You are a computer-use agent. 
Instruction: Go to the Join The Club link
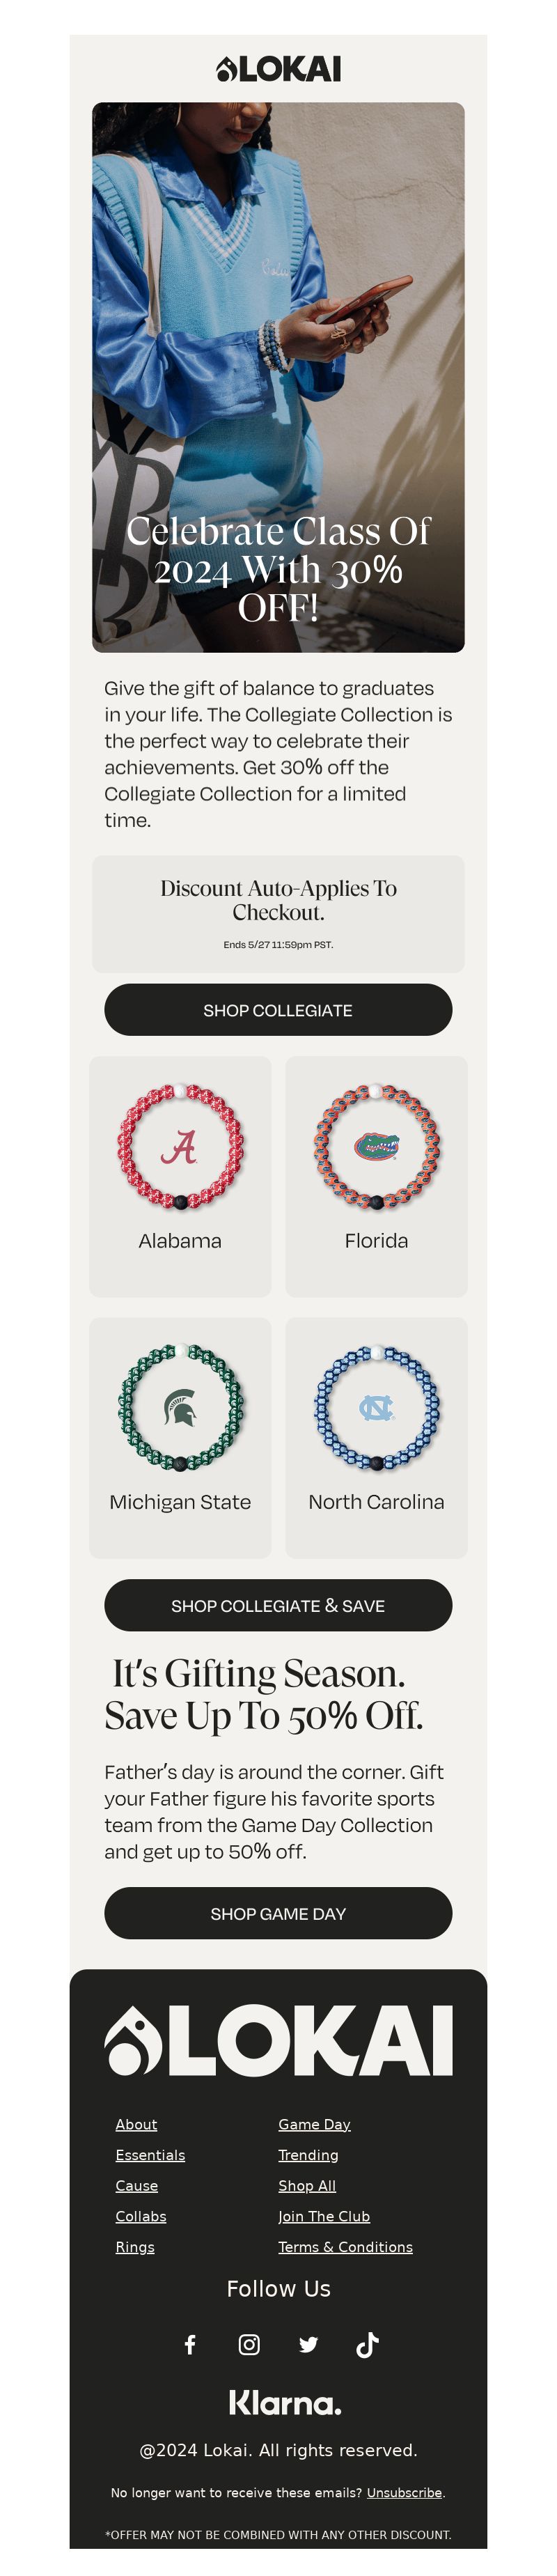tap(324, 2216)
